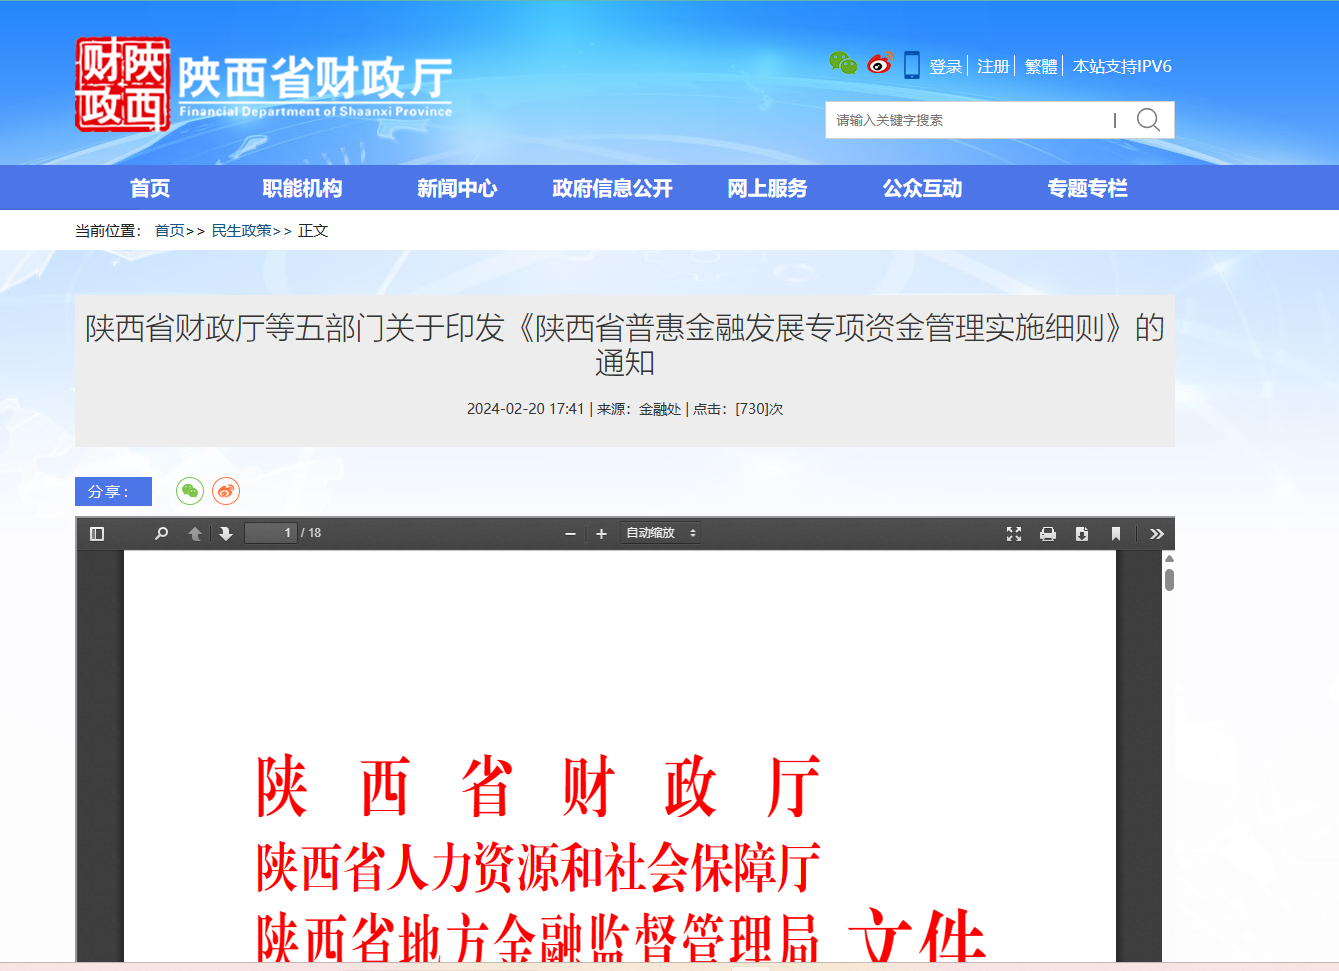Run a search with the magnifier button
The image size is (1339, 971).
(x=1147, y=119)
